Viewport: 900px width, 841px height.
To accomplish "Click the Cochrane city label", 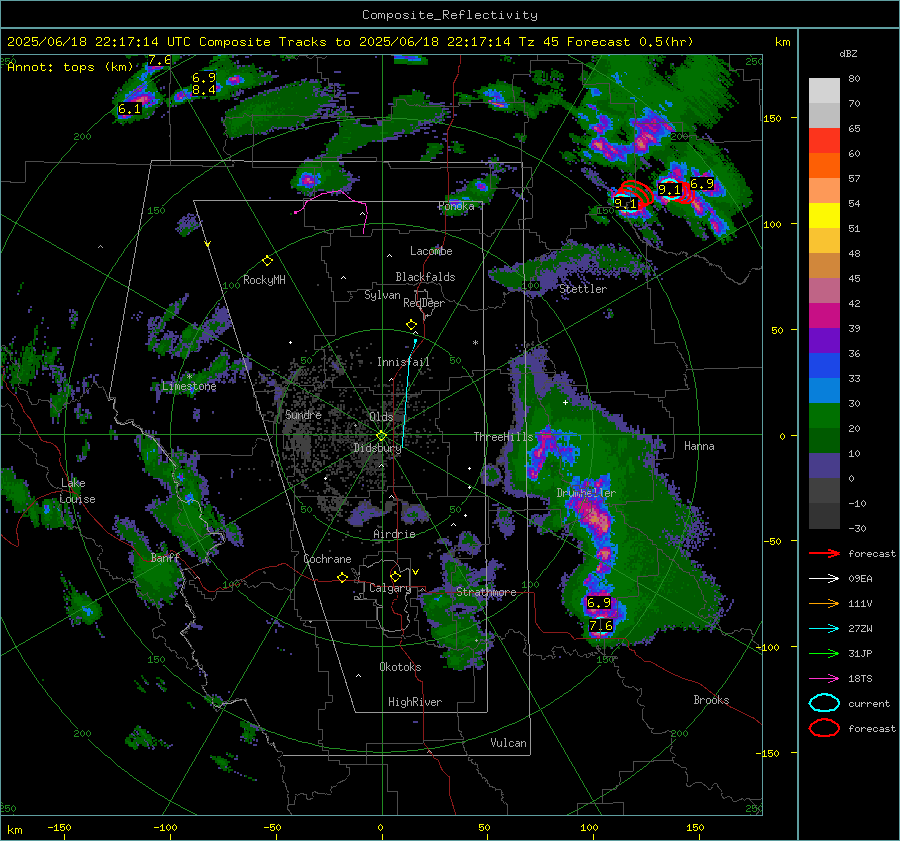I will click(327, 559).
